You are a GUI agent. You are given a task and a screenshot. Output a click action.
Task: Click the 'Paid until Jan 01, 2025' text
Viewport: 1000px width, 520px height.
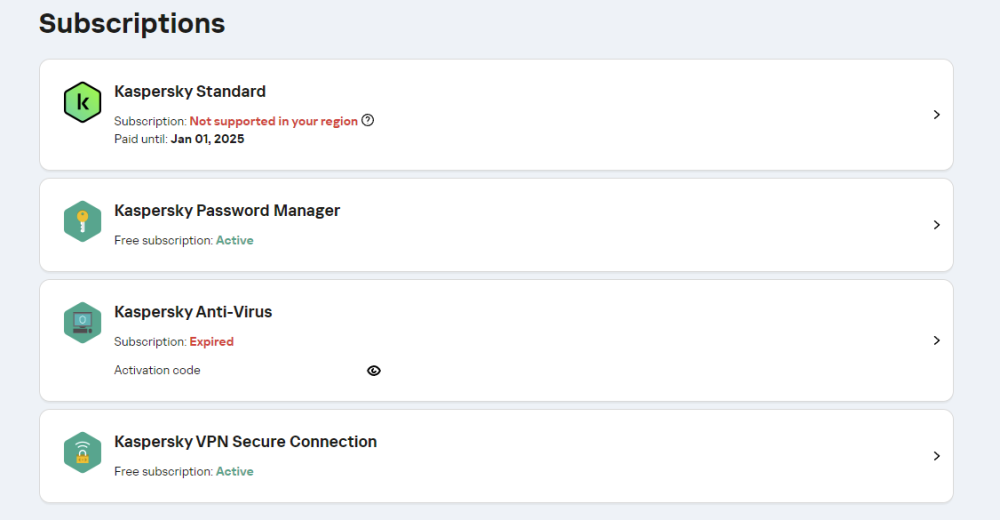click(179, 139)
